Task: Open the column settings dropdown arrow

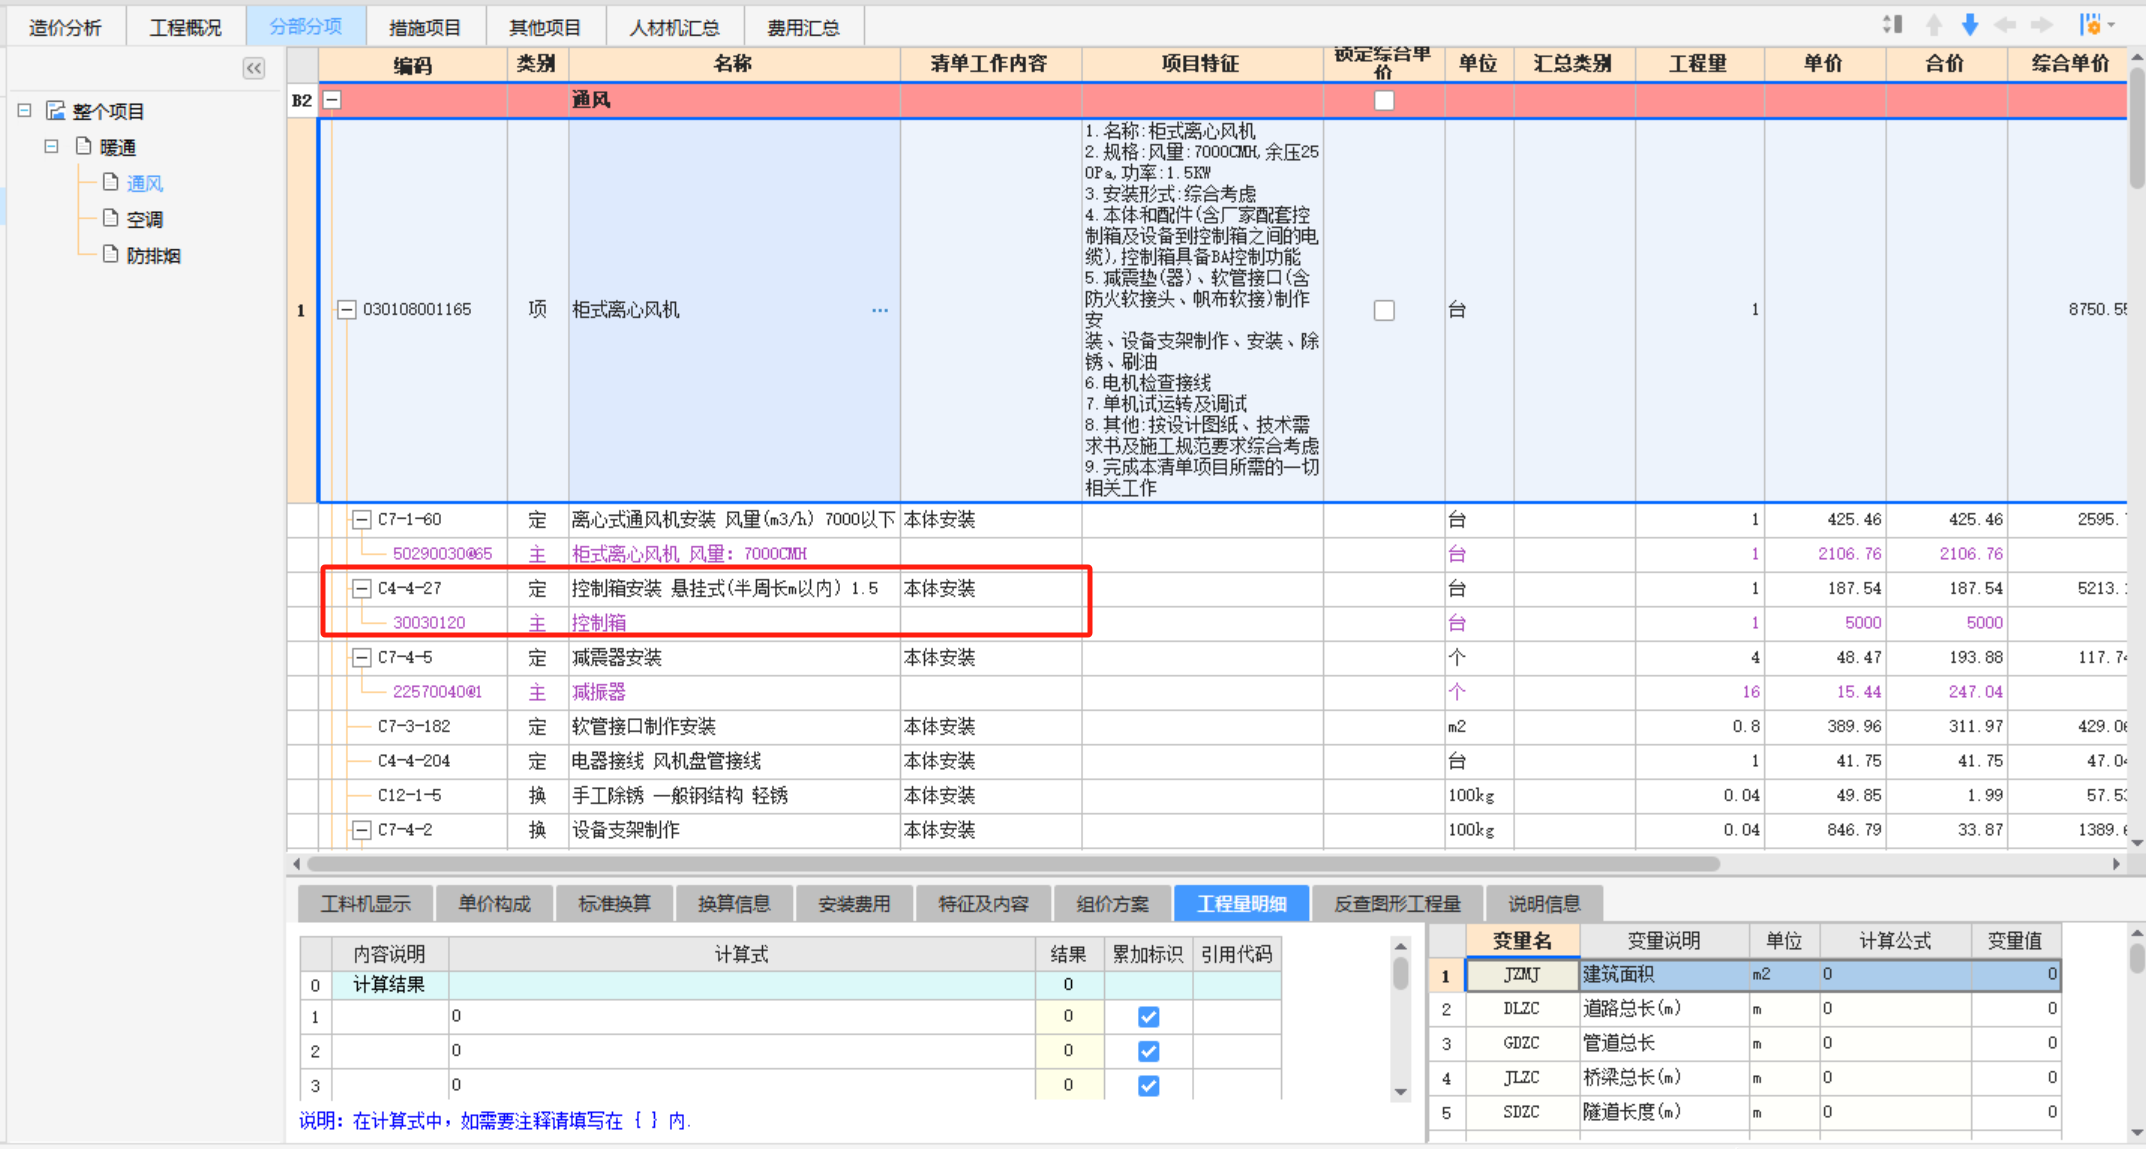Action: 2112,26
